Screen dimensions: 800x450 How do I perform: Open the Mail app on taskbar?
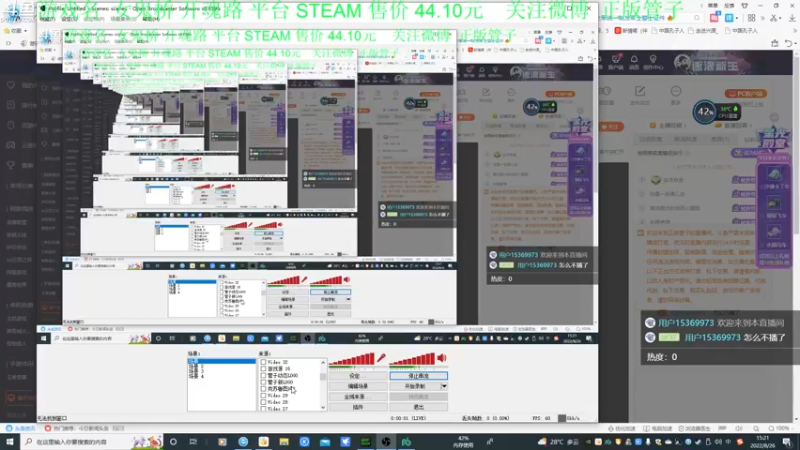point(324,442)
